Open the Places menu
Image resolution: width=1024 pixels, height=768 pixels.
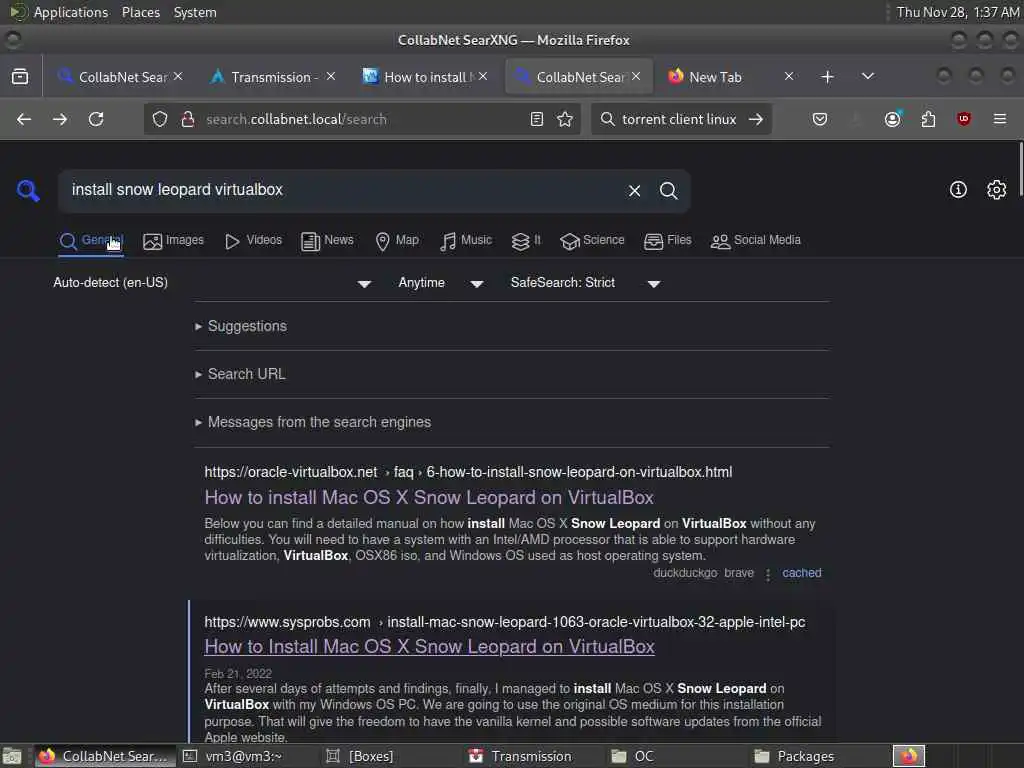140,12
